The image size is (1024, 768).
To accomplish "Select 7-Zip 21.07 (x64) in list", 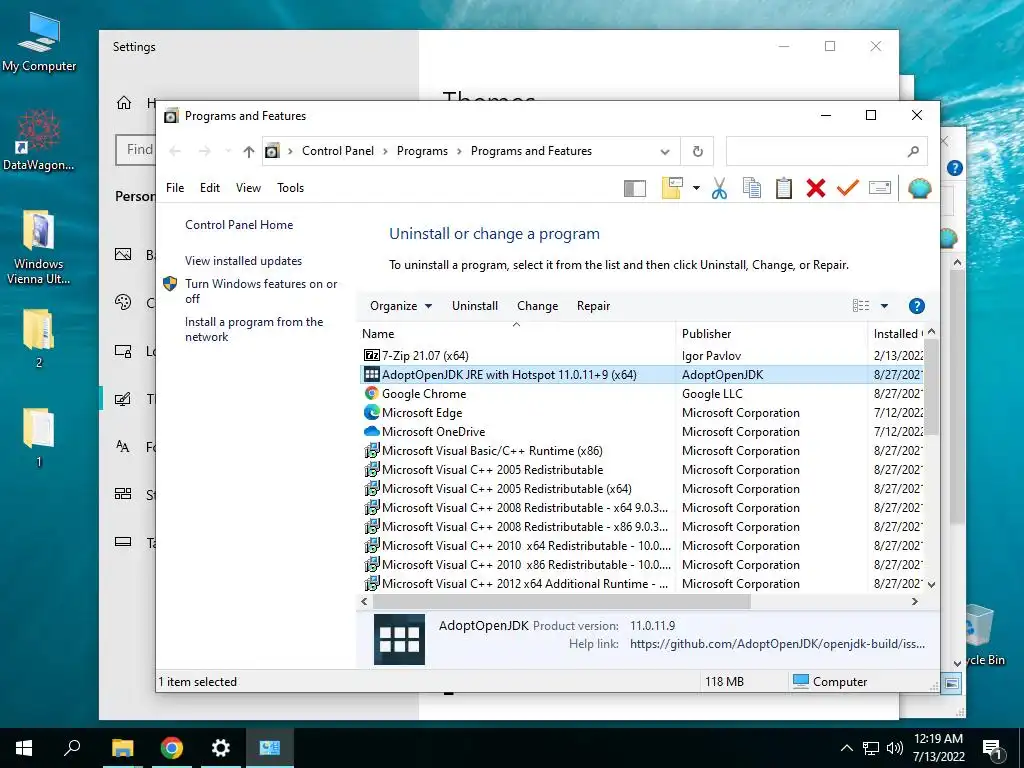I will pyautogui.click(x=425, y=356).
